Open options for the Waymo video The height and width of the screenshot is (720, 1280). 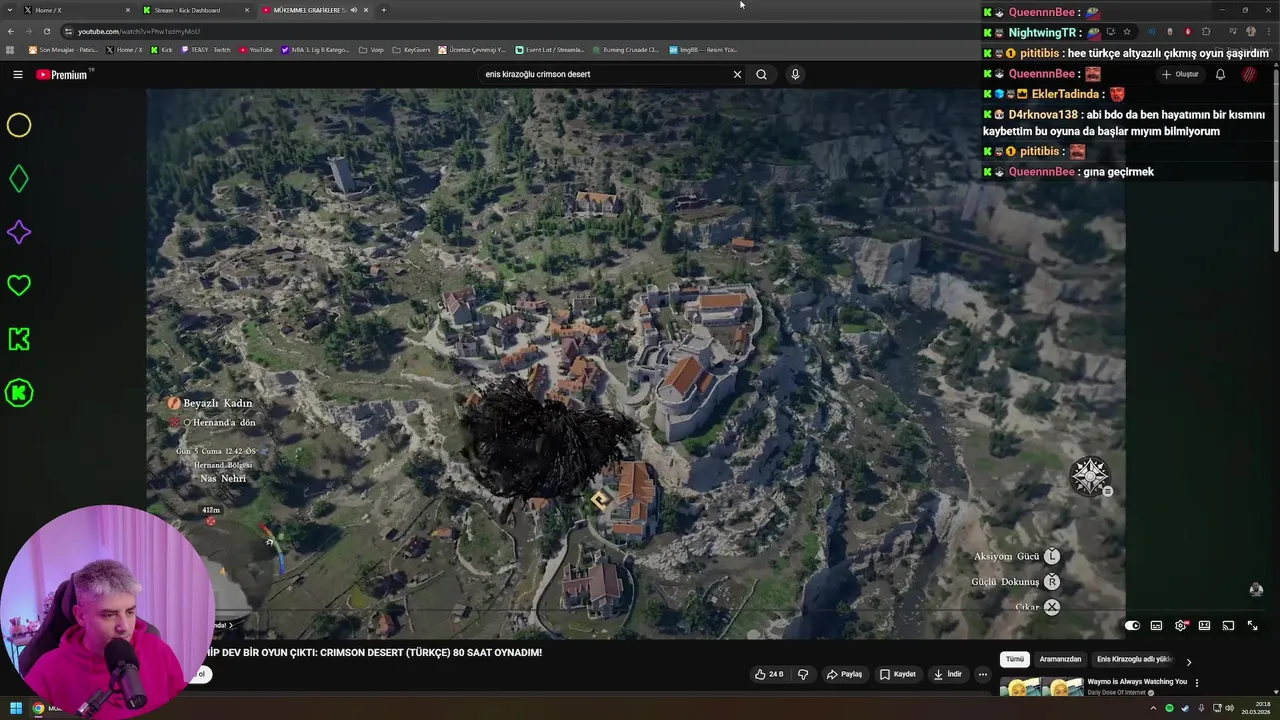click(1196, 683)
